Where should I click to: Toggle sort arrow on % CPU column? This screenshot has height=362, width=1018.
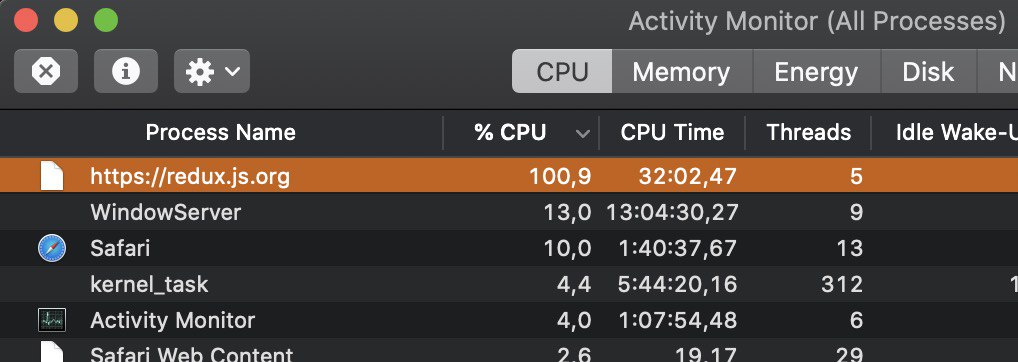582,134
